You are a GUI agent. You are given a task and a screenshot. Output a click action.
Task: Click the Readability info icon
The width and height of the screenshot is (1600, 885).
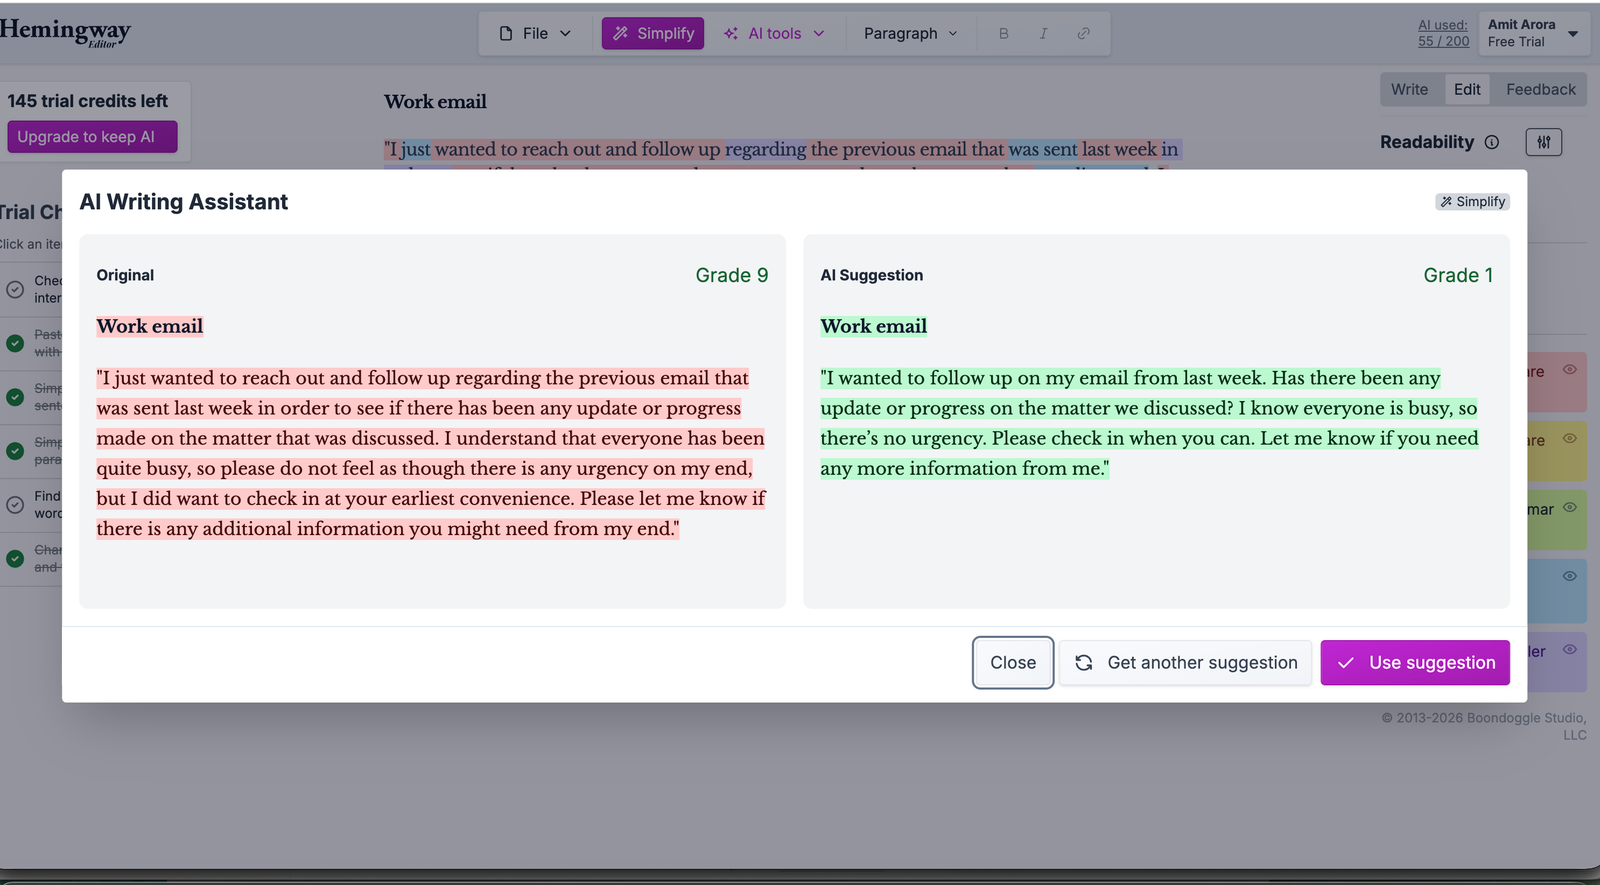click(1491, 142)
